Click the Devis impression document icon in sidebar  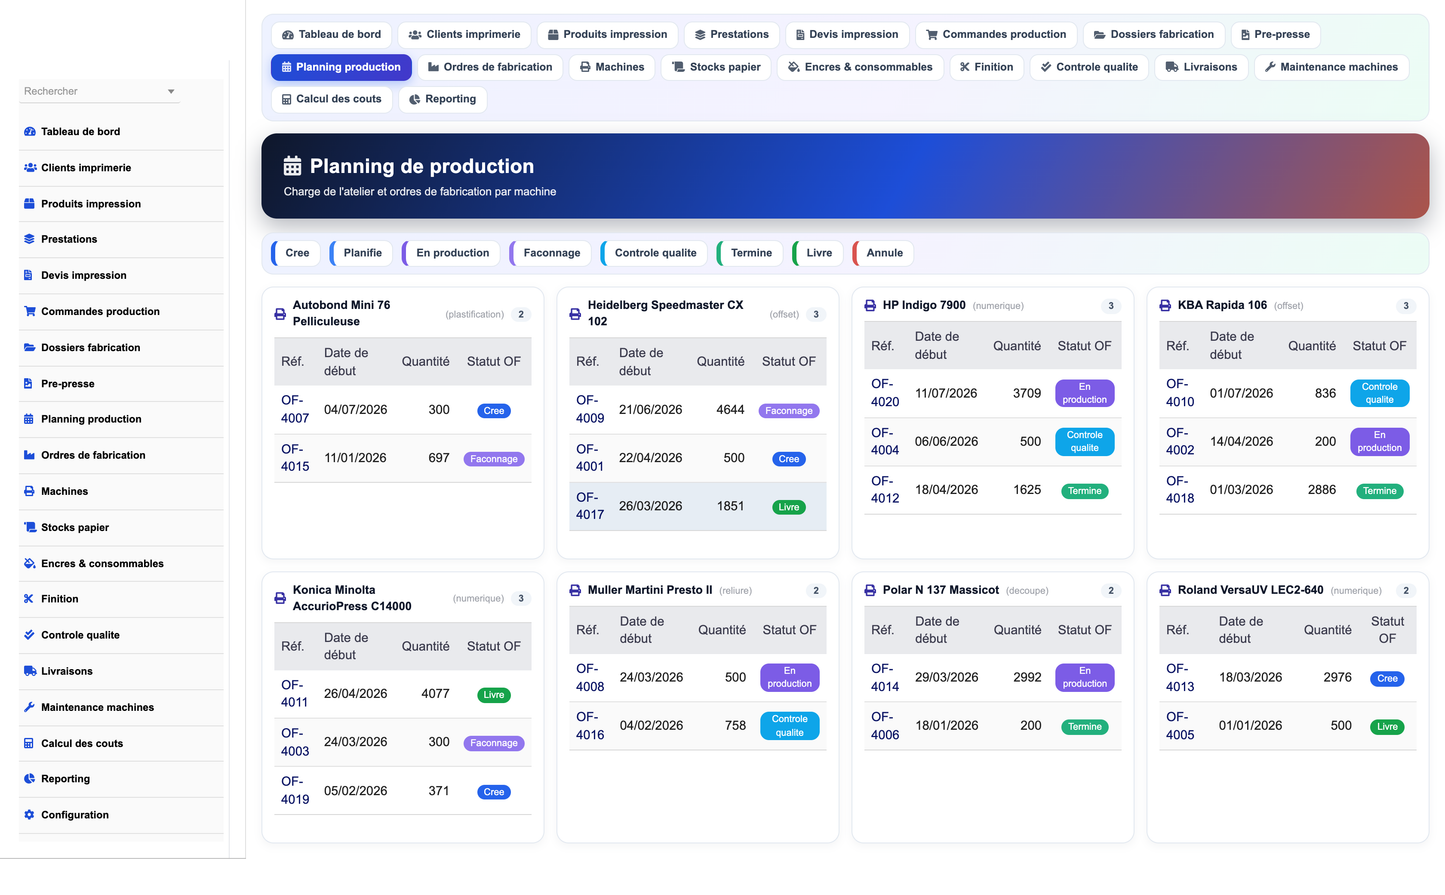click(x=29, y=276)
